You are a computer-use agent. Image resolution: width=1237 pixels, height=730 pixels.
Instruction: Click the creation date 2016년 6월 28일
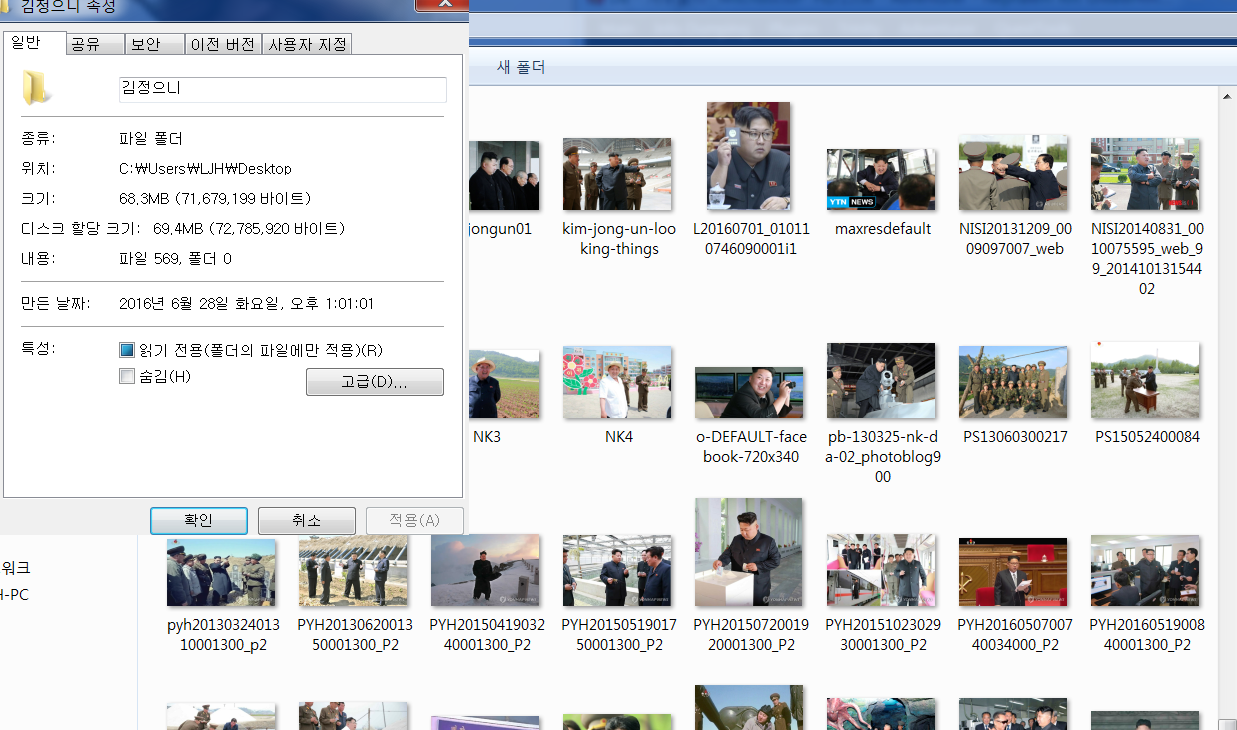tap(246, 303)
